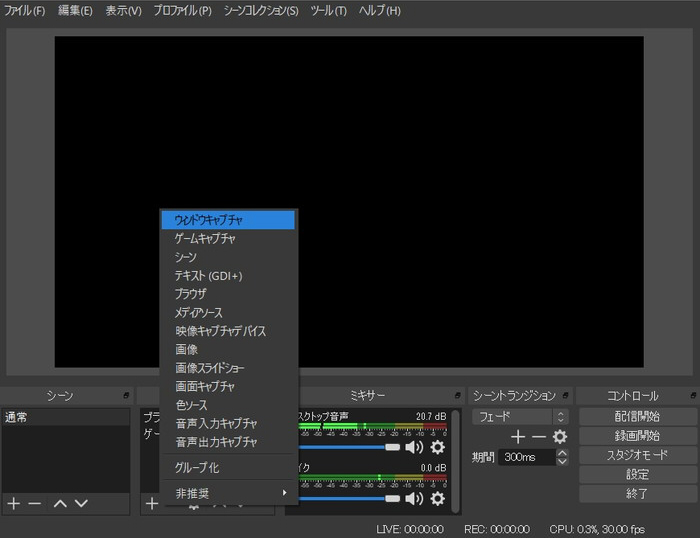
Task: Undock the シーン panel icon
Action: click(126, 396)
